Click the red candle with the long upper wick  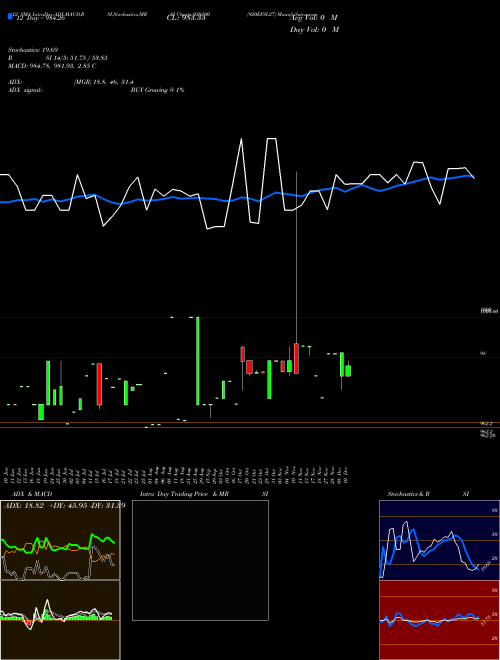pyautogui.click(x=296, y=358)
